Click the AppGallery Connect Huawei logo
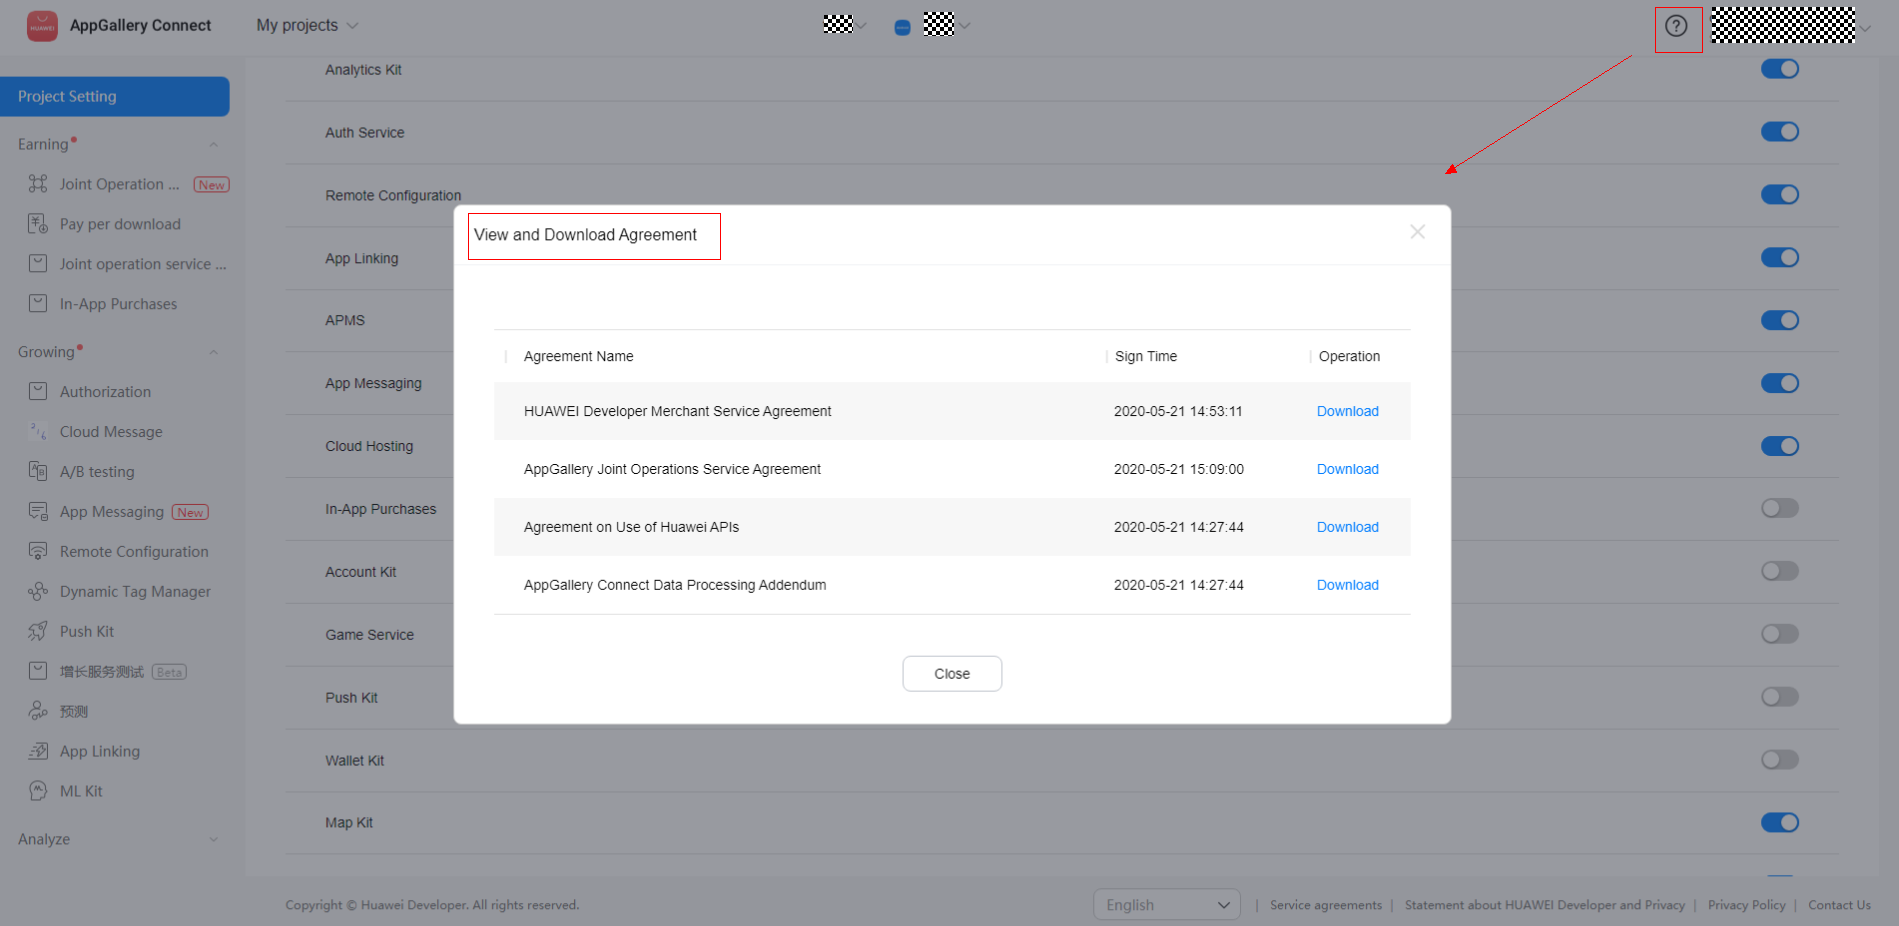The width and height of the screenshot is (1899, 926). (x=42, y=26)
